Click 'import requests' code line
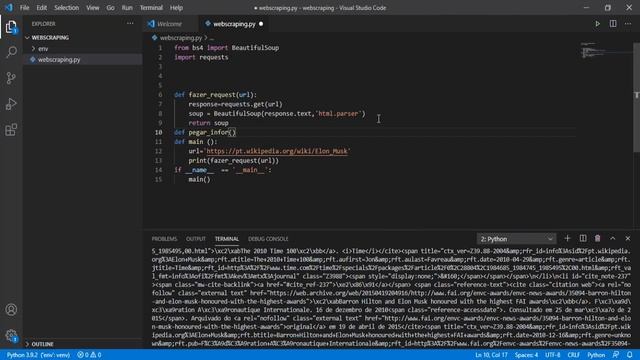The image size is (640, 360). [201, 57]
